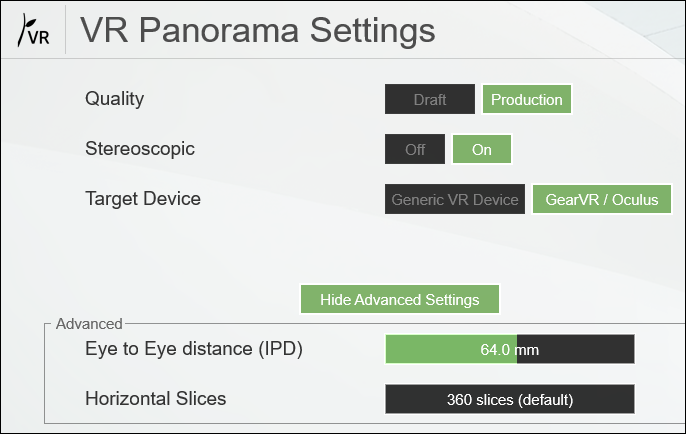Turn Stereoscopic Off
The height and width of the screenshot is (434, 686).
click(x=415, y=150)
